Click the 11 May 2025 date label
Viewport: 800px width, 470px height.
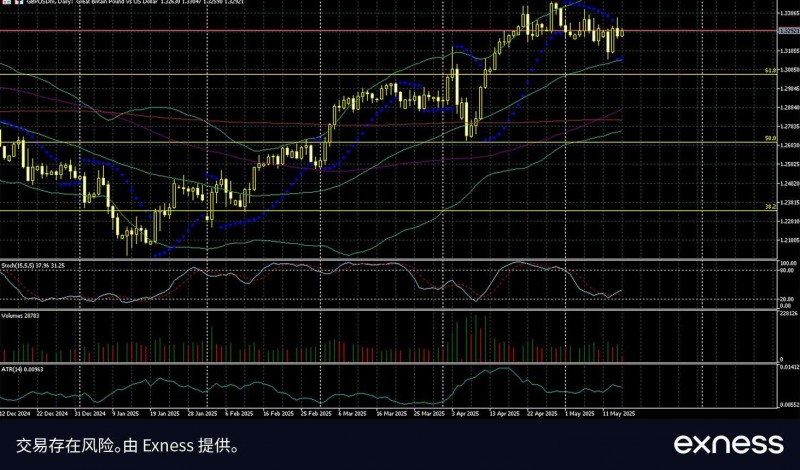pyautogui.click(x=619, y=413)
